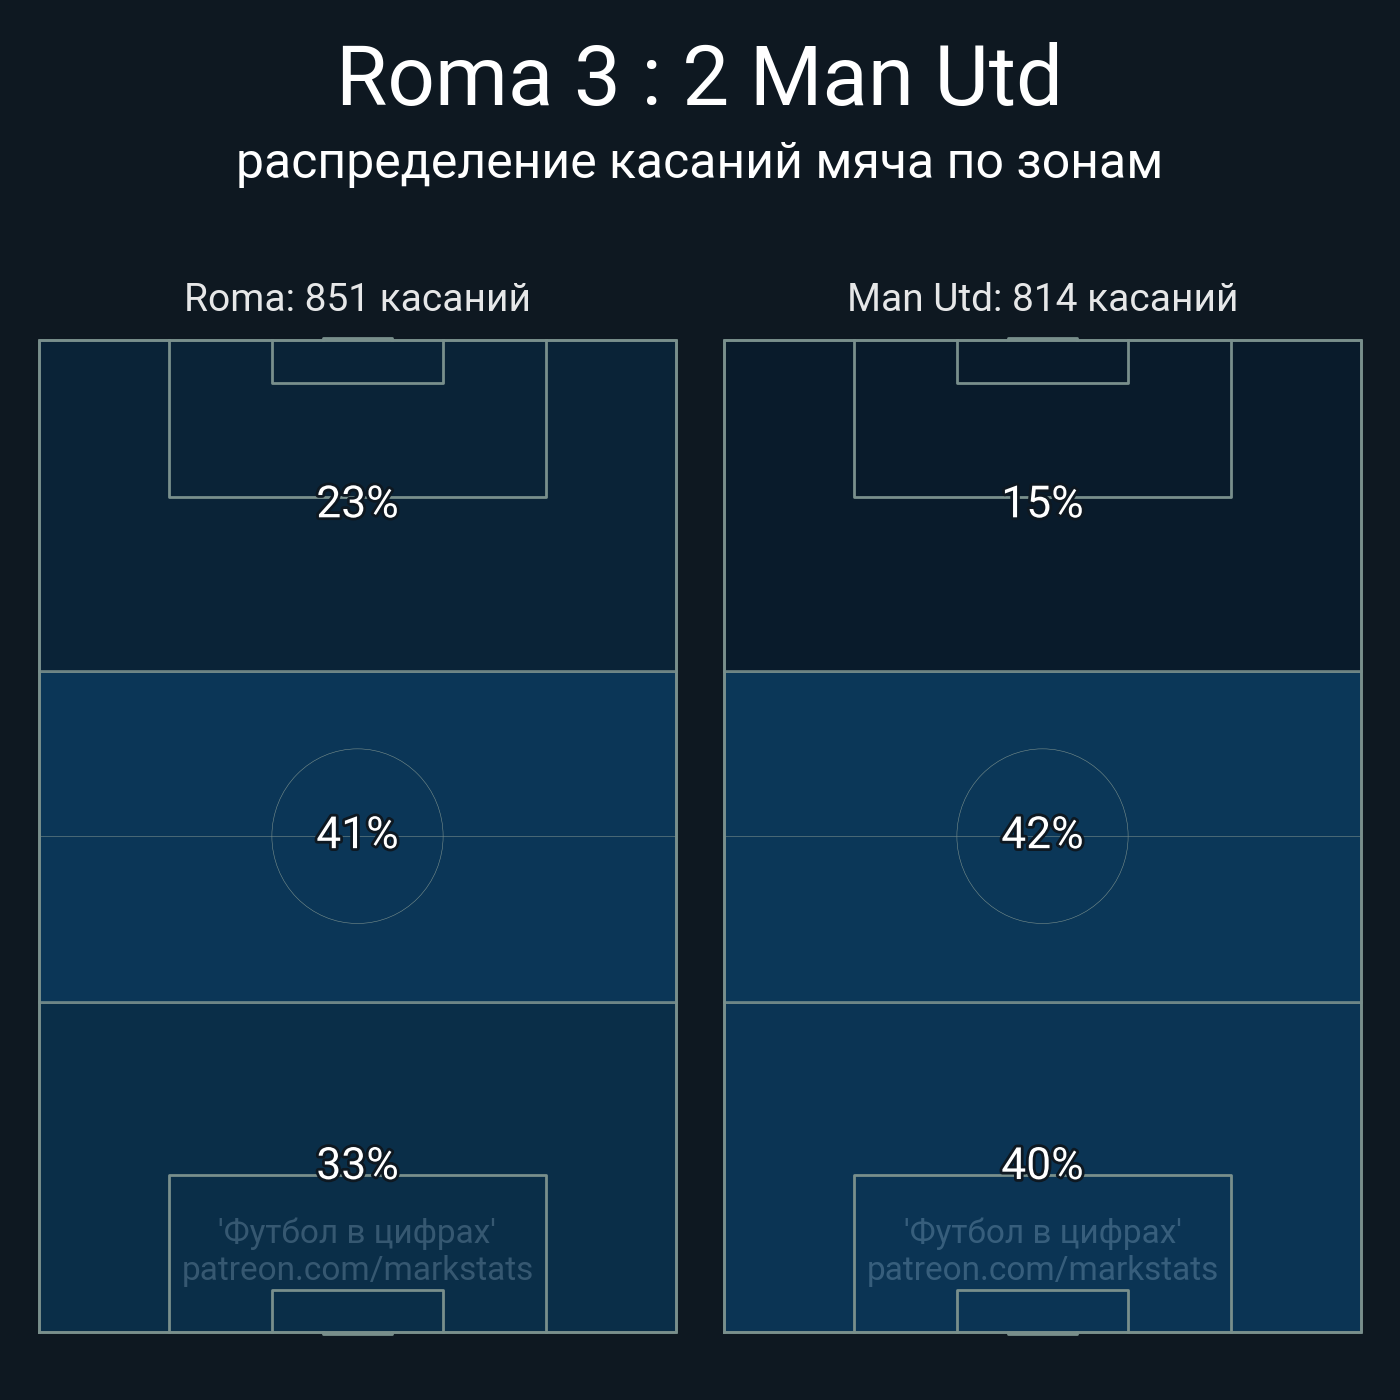Open patreon.com/markstats link on Roma pitch
1400x1400 pixels.
[x=357, y=1270]
